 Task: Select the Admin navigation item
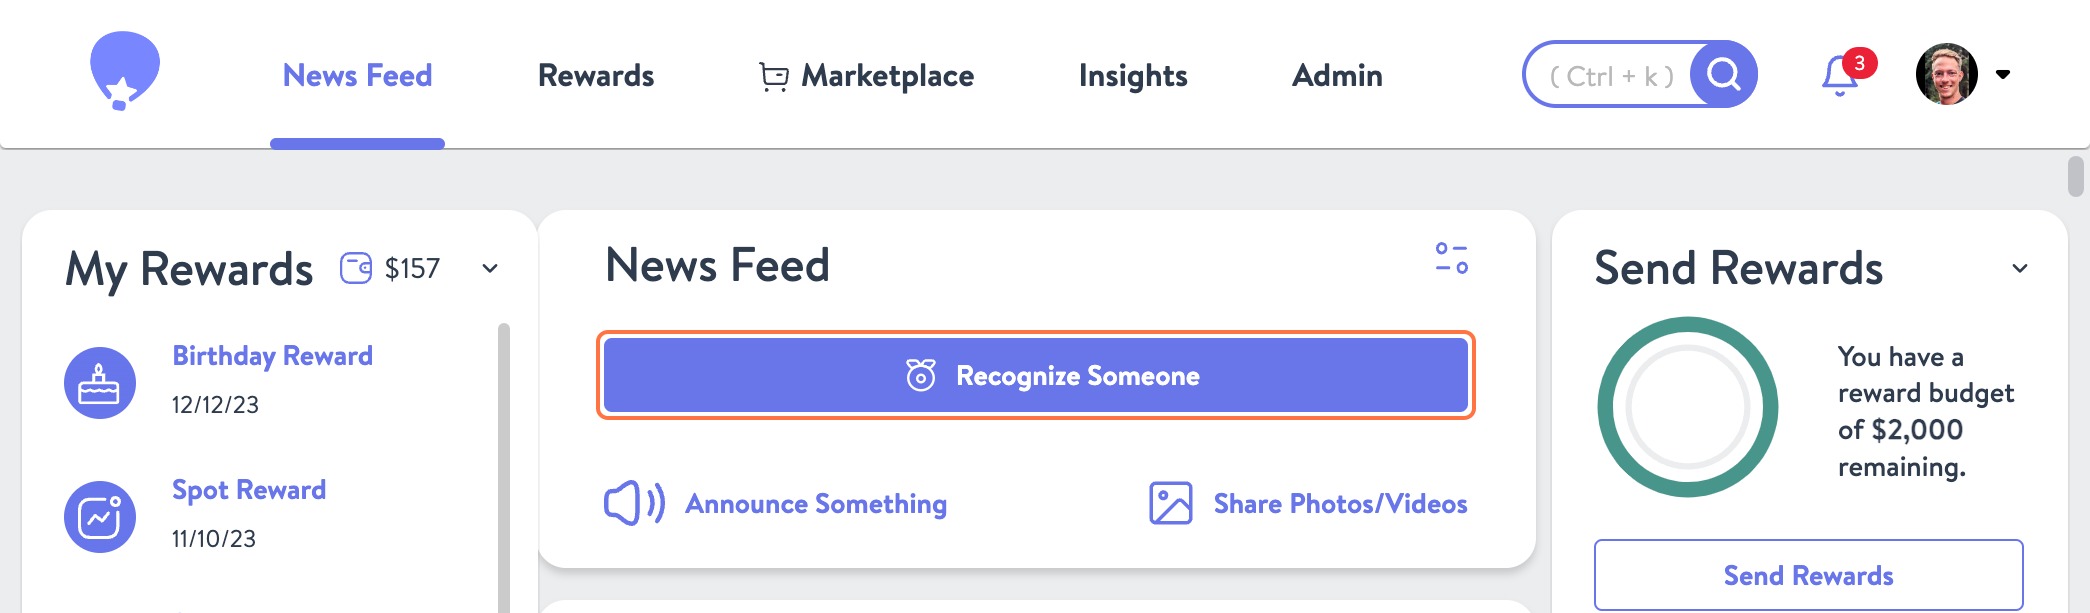[1338, 75]
